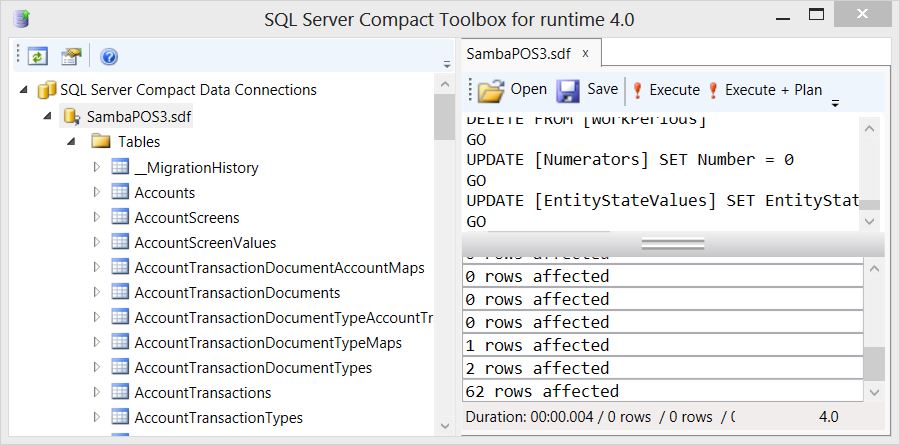
Task: Click the results pane vertical scrollbar thumb
Action: click(x=873, y=363)
